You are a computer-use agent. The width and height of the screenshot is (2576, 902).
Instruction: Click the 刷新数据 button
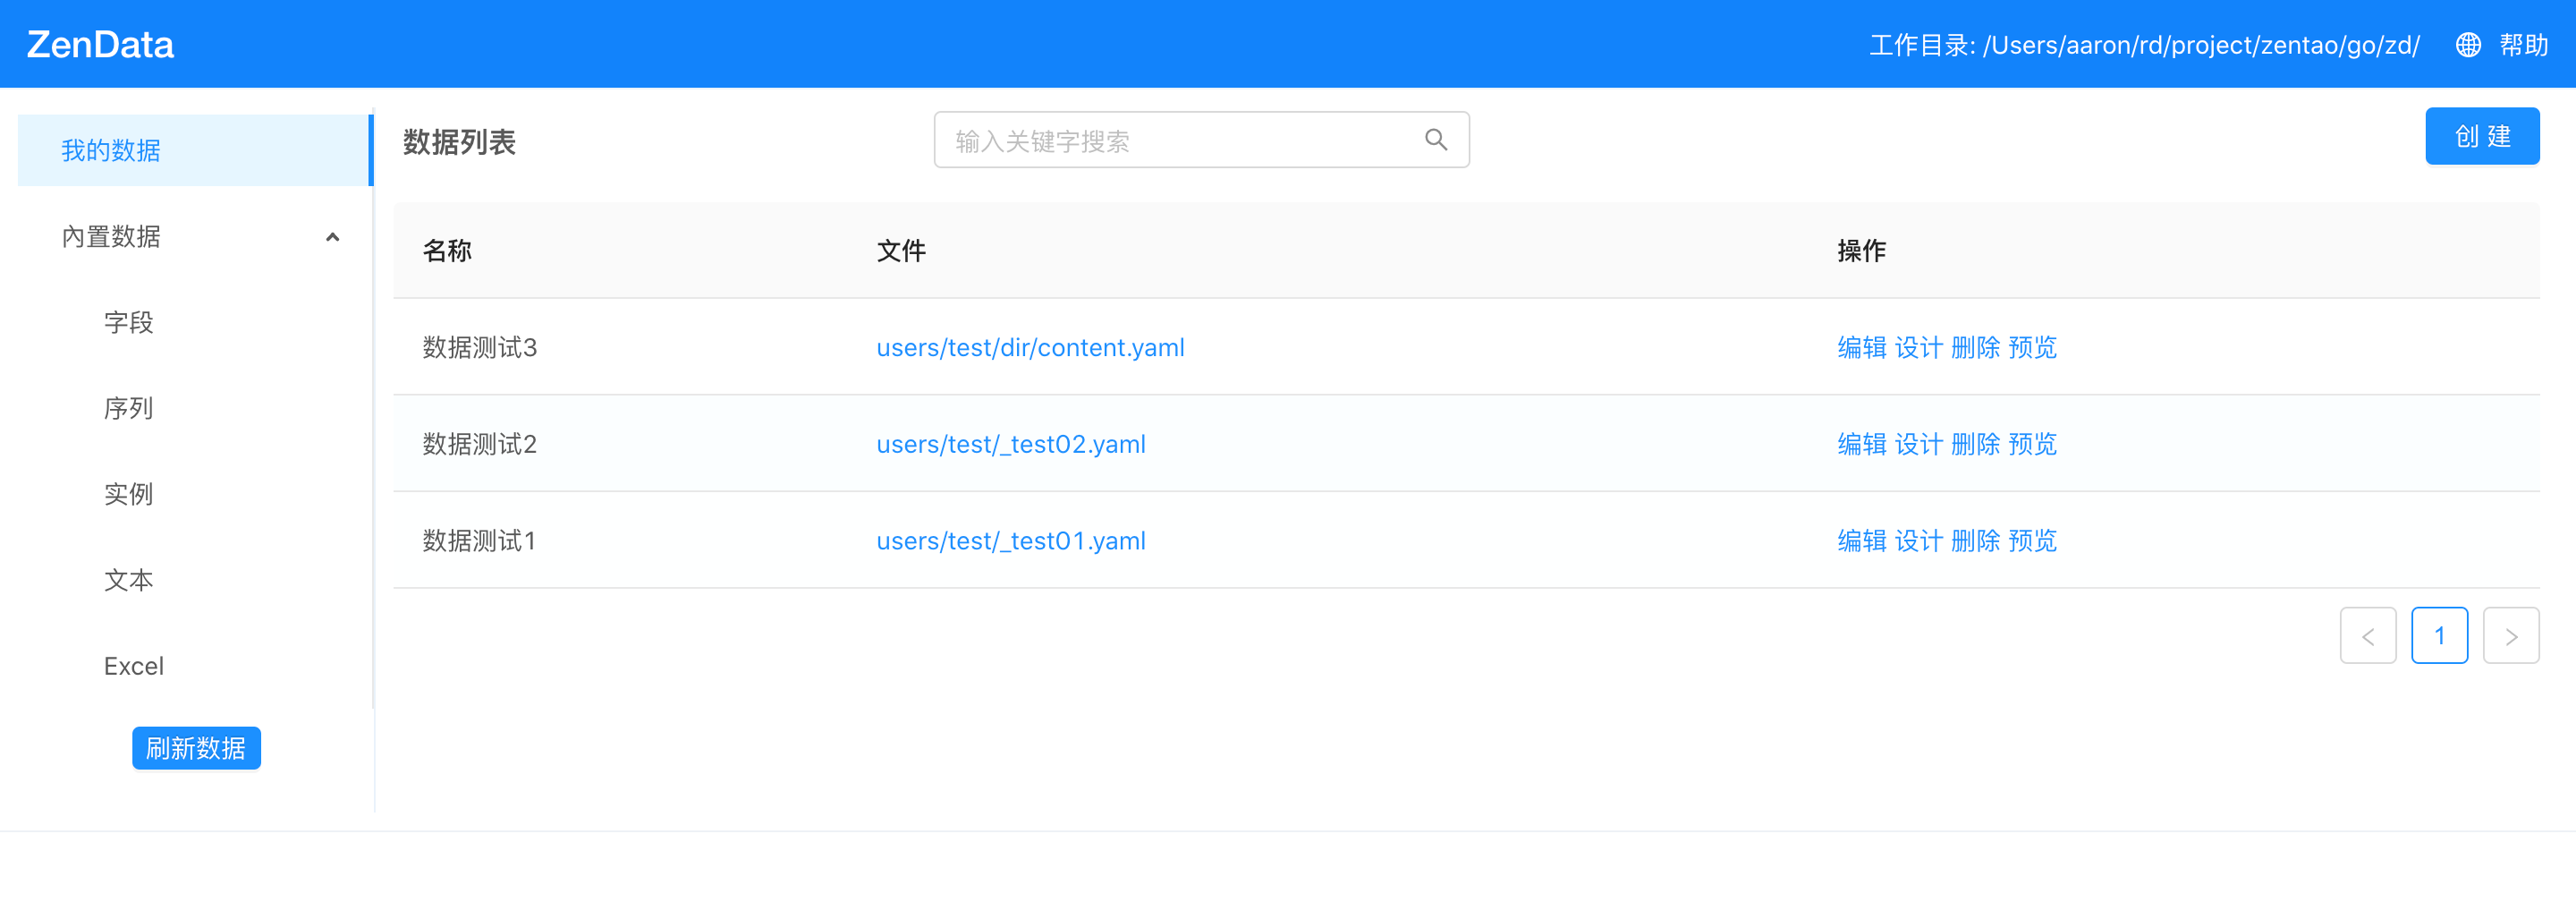pos(196,748)
